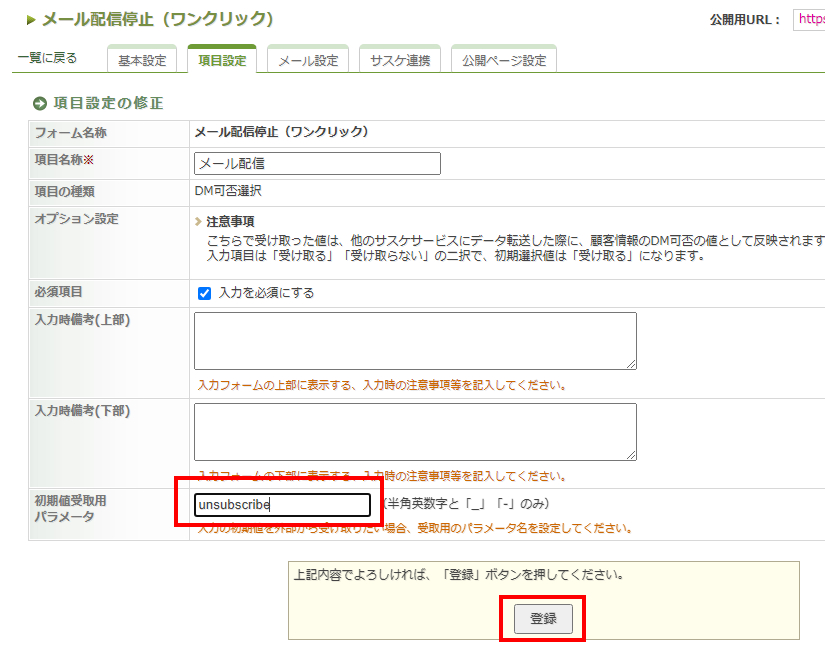Open the 基本設定 tab
The width and height of the screenshot is (825, 661).
coord(142,60)
